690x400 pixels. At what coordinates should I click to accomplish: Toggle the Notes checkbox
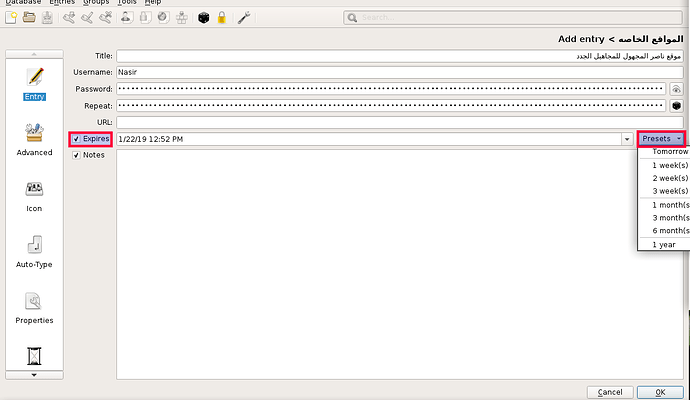tap(76, 155)
